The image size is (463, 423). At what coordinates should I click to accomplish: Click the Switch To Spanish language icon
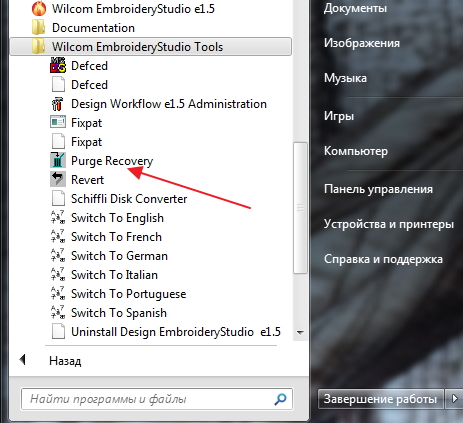(x=58, y=312)
